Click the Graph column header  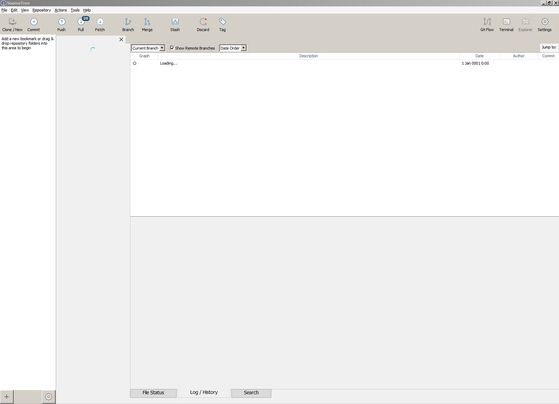coord(144,56)
